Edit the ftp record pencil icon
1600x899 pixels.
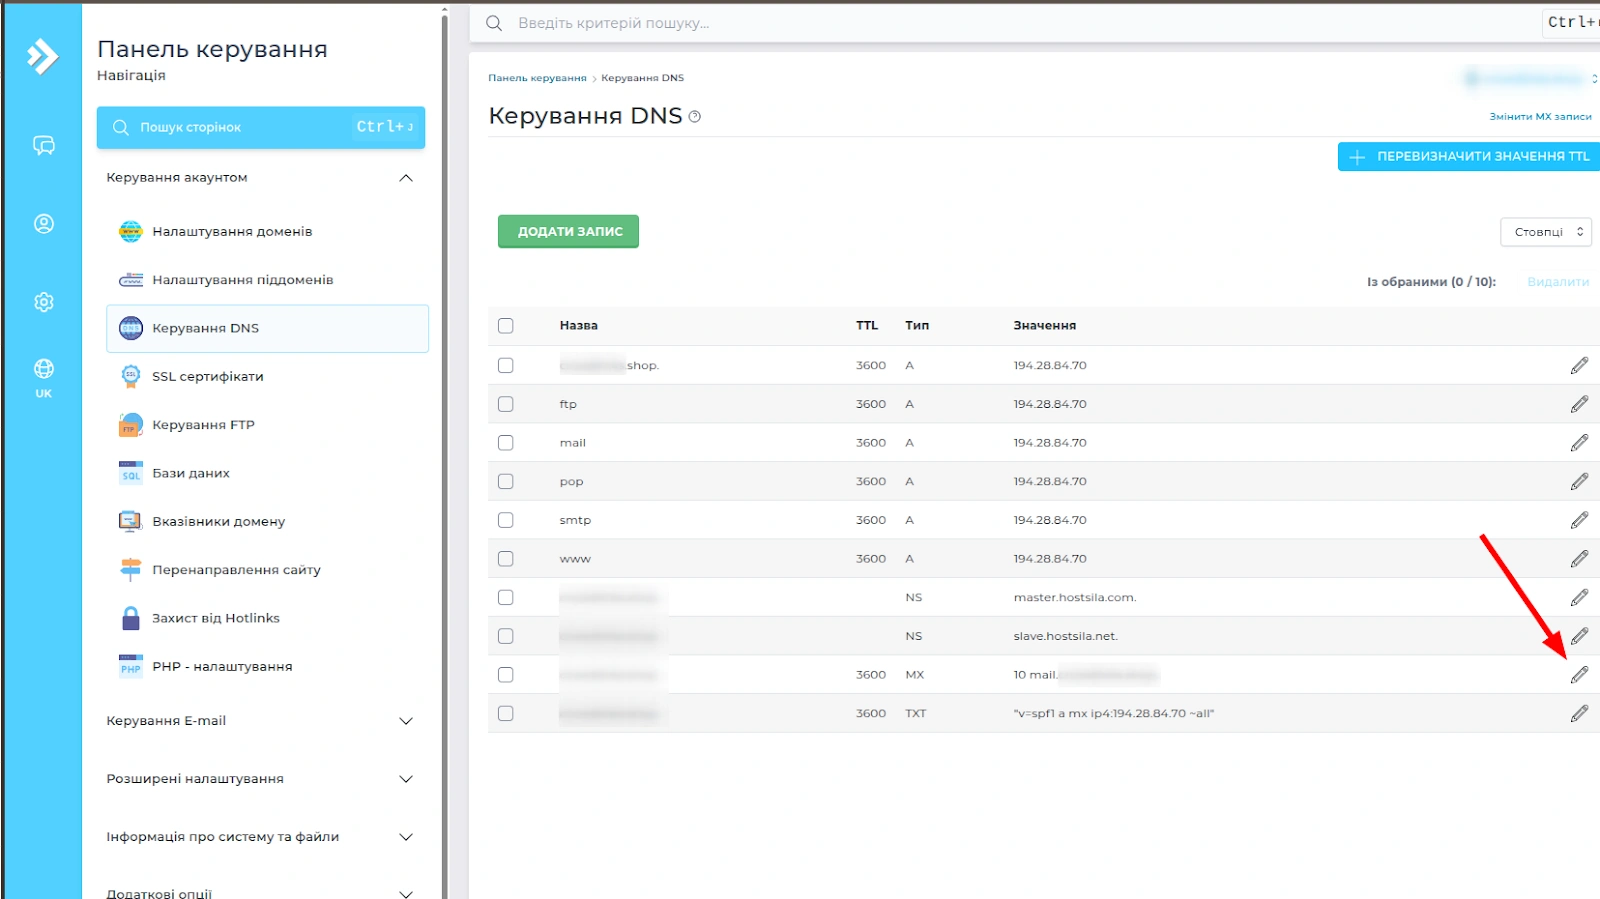pos(1579,404)
